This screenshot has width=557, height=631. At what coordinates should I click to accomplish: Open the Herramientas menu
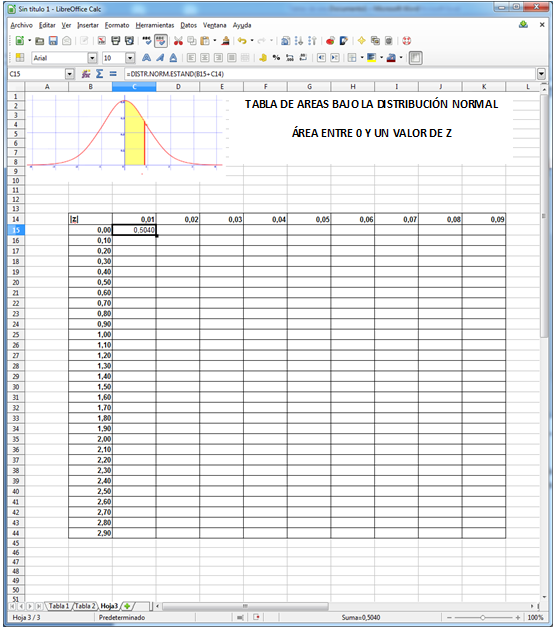(x=155, y=25)
